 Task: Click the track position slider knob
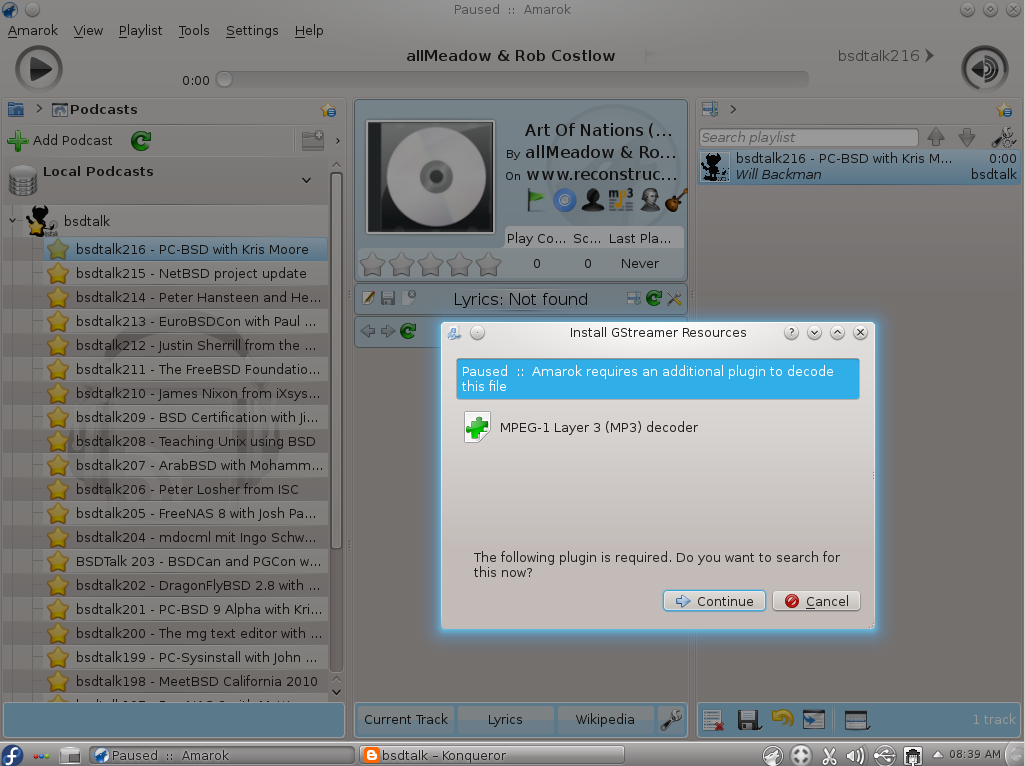coord(224,79)
